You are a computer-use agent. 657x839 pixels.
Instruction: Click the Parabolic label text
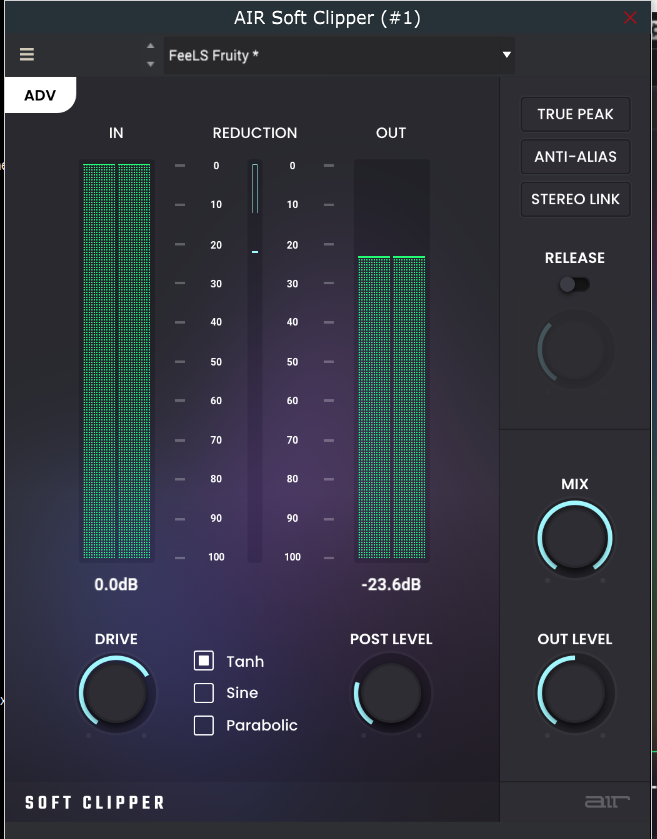click(x=262, y=726)
